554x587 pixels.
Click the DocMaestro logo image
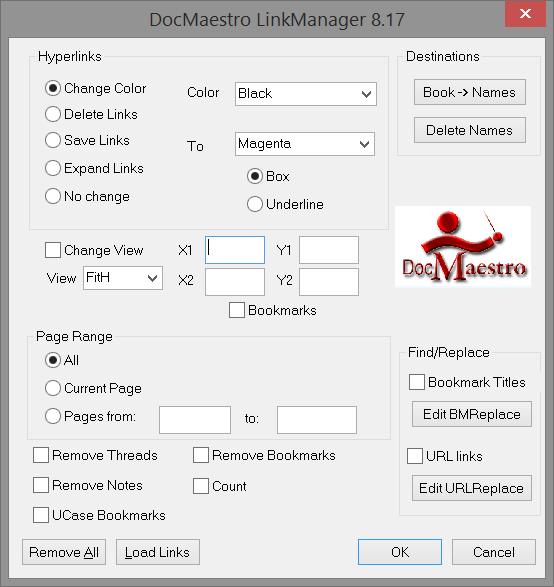coord(463,246)
